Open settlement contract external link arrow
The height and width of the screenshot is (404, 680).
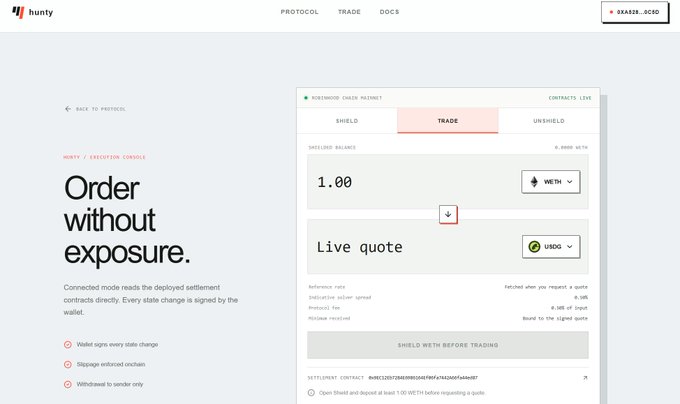(585, 378)
